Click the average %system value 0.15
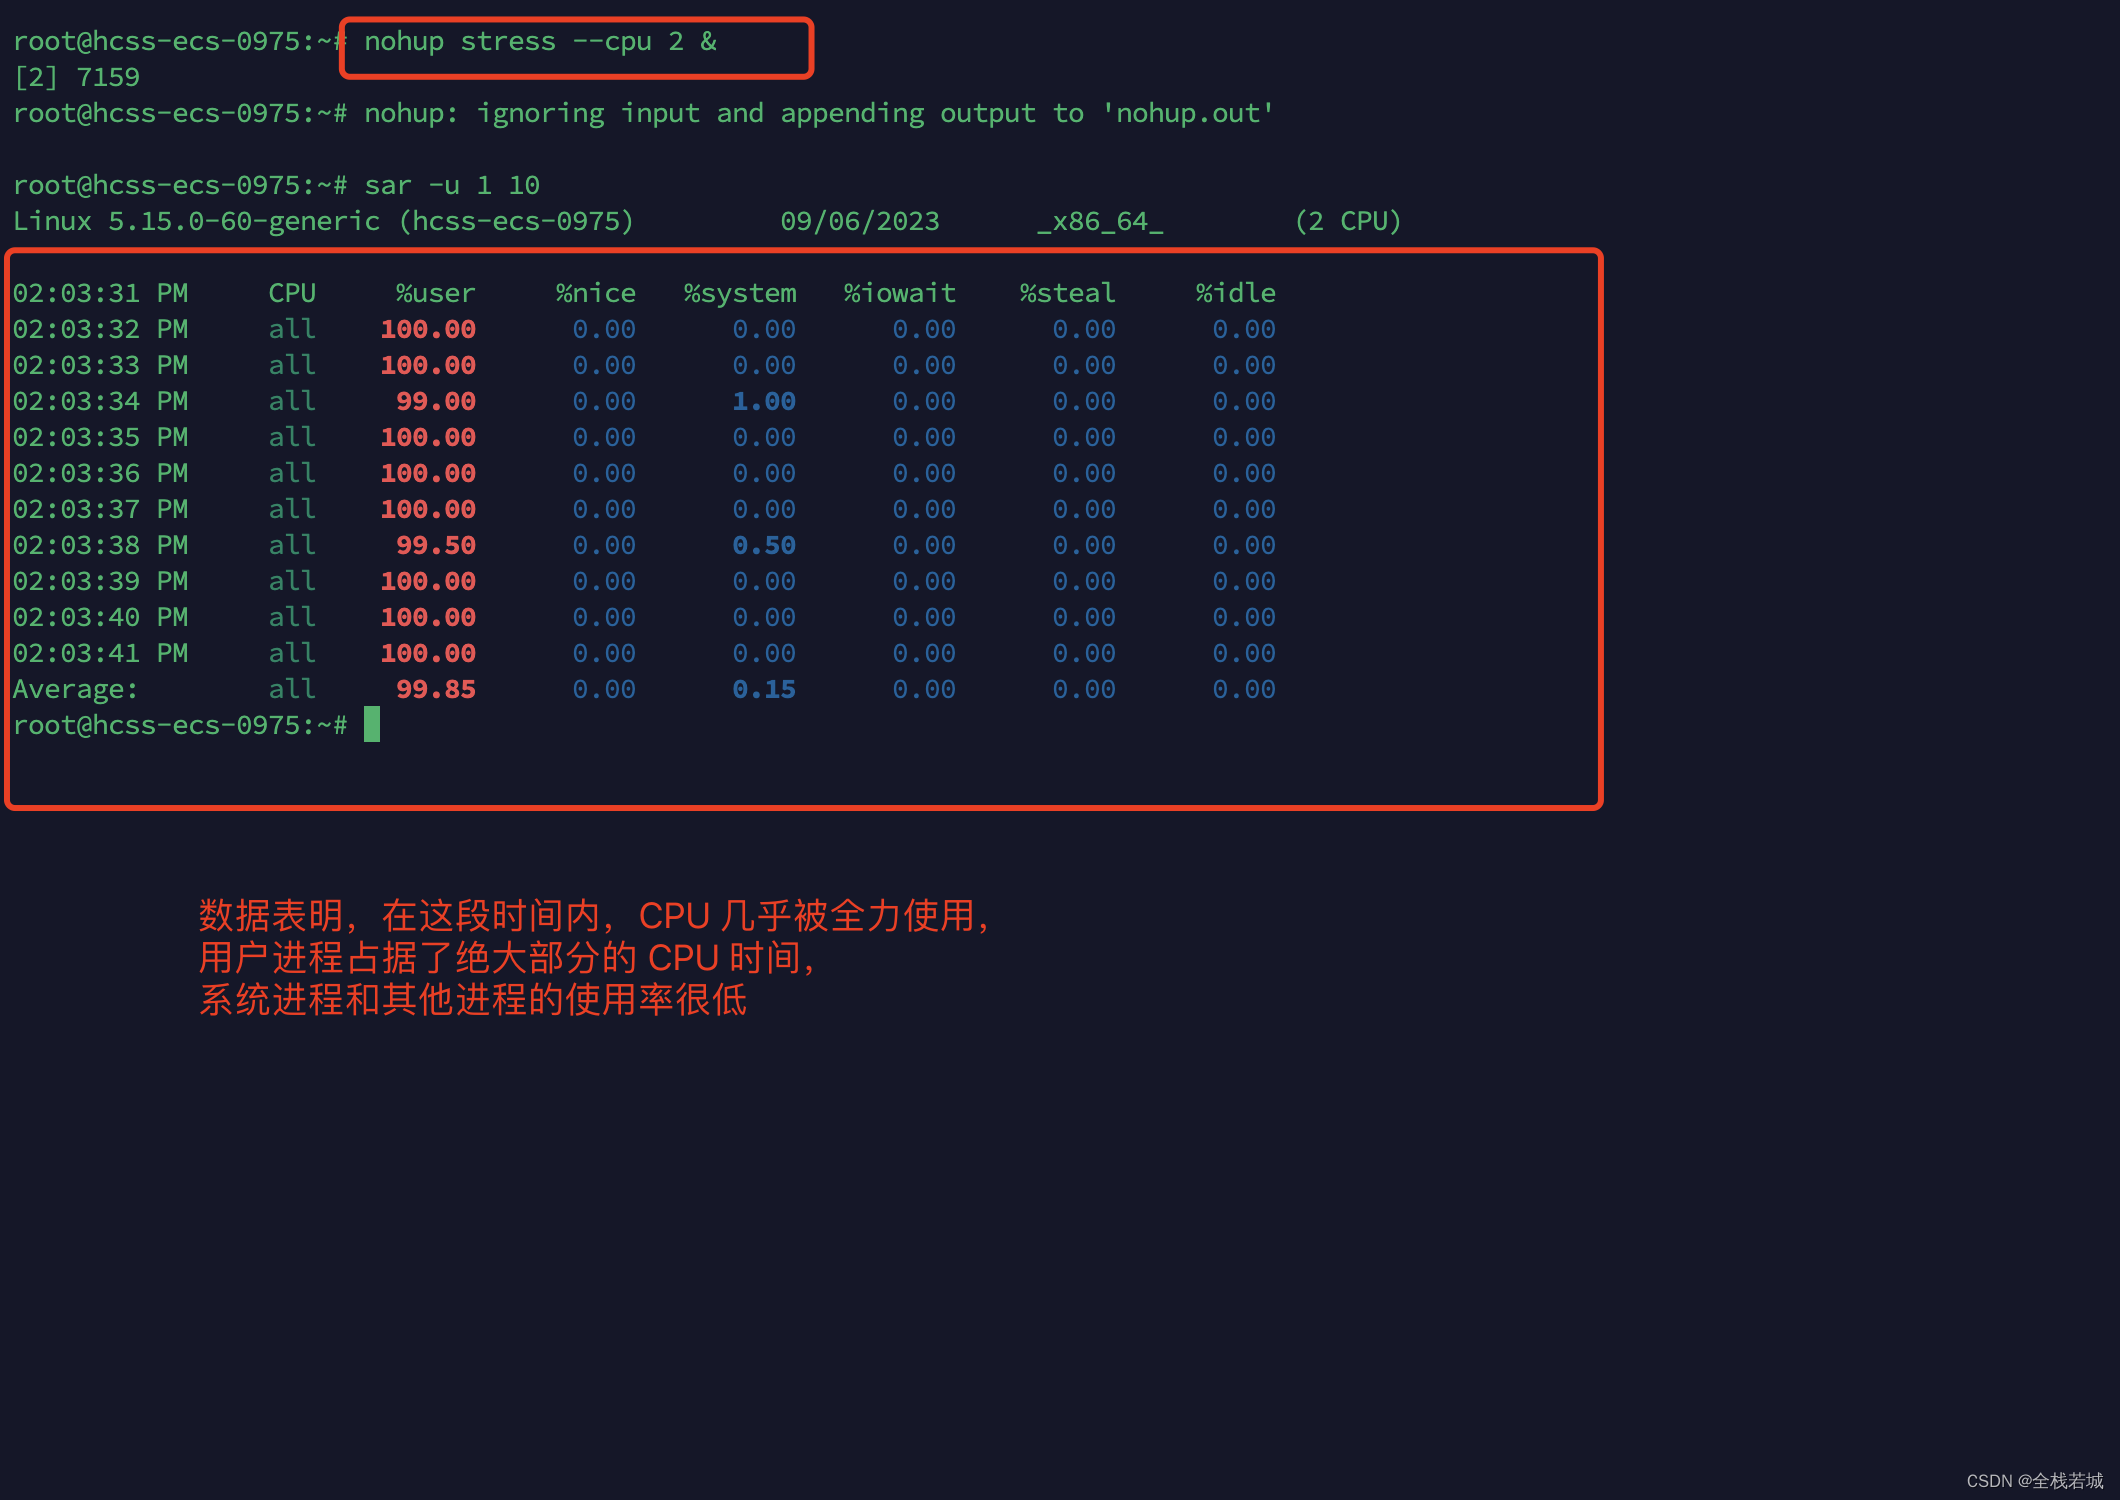 coord(764,690)
